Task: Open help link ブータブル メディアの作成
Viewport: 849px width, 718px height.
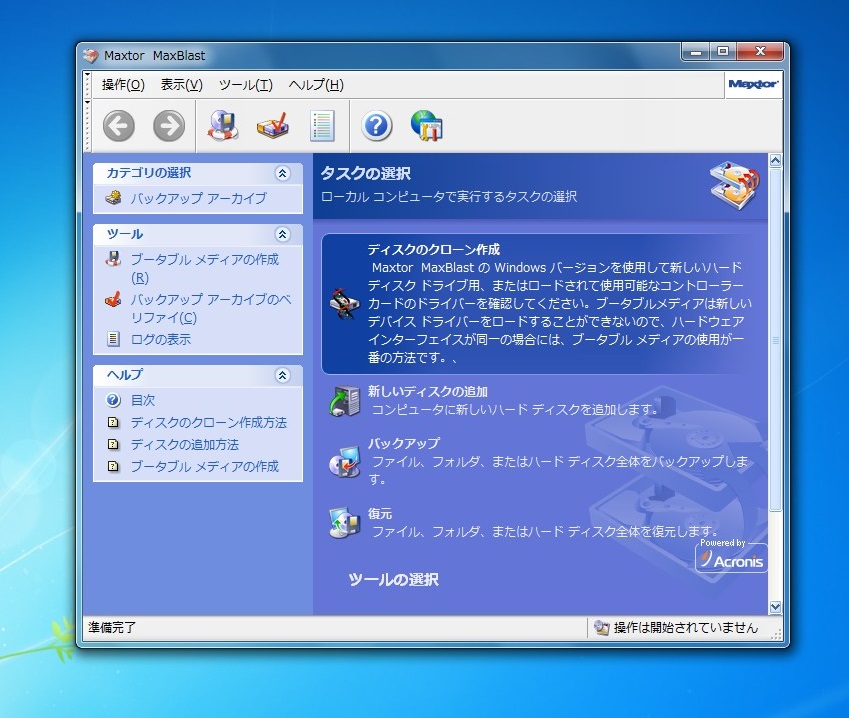Action: coord(205,466)
